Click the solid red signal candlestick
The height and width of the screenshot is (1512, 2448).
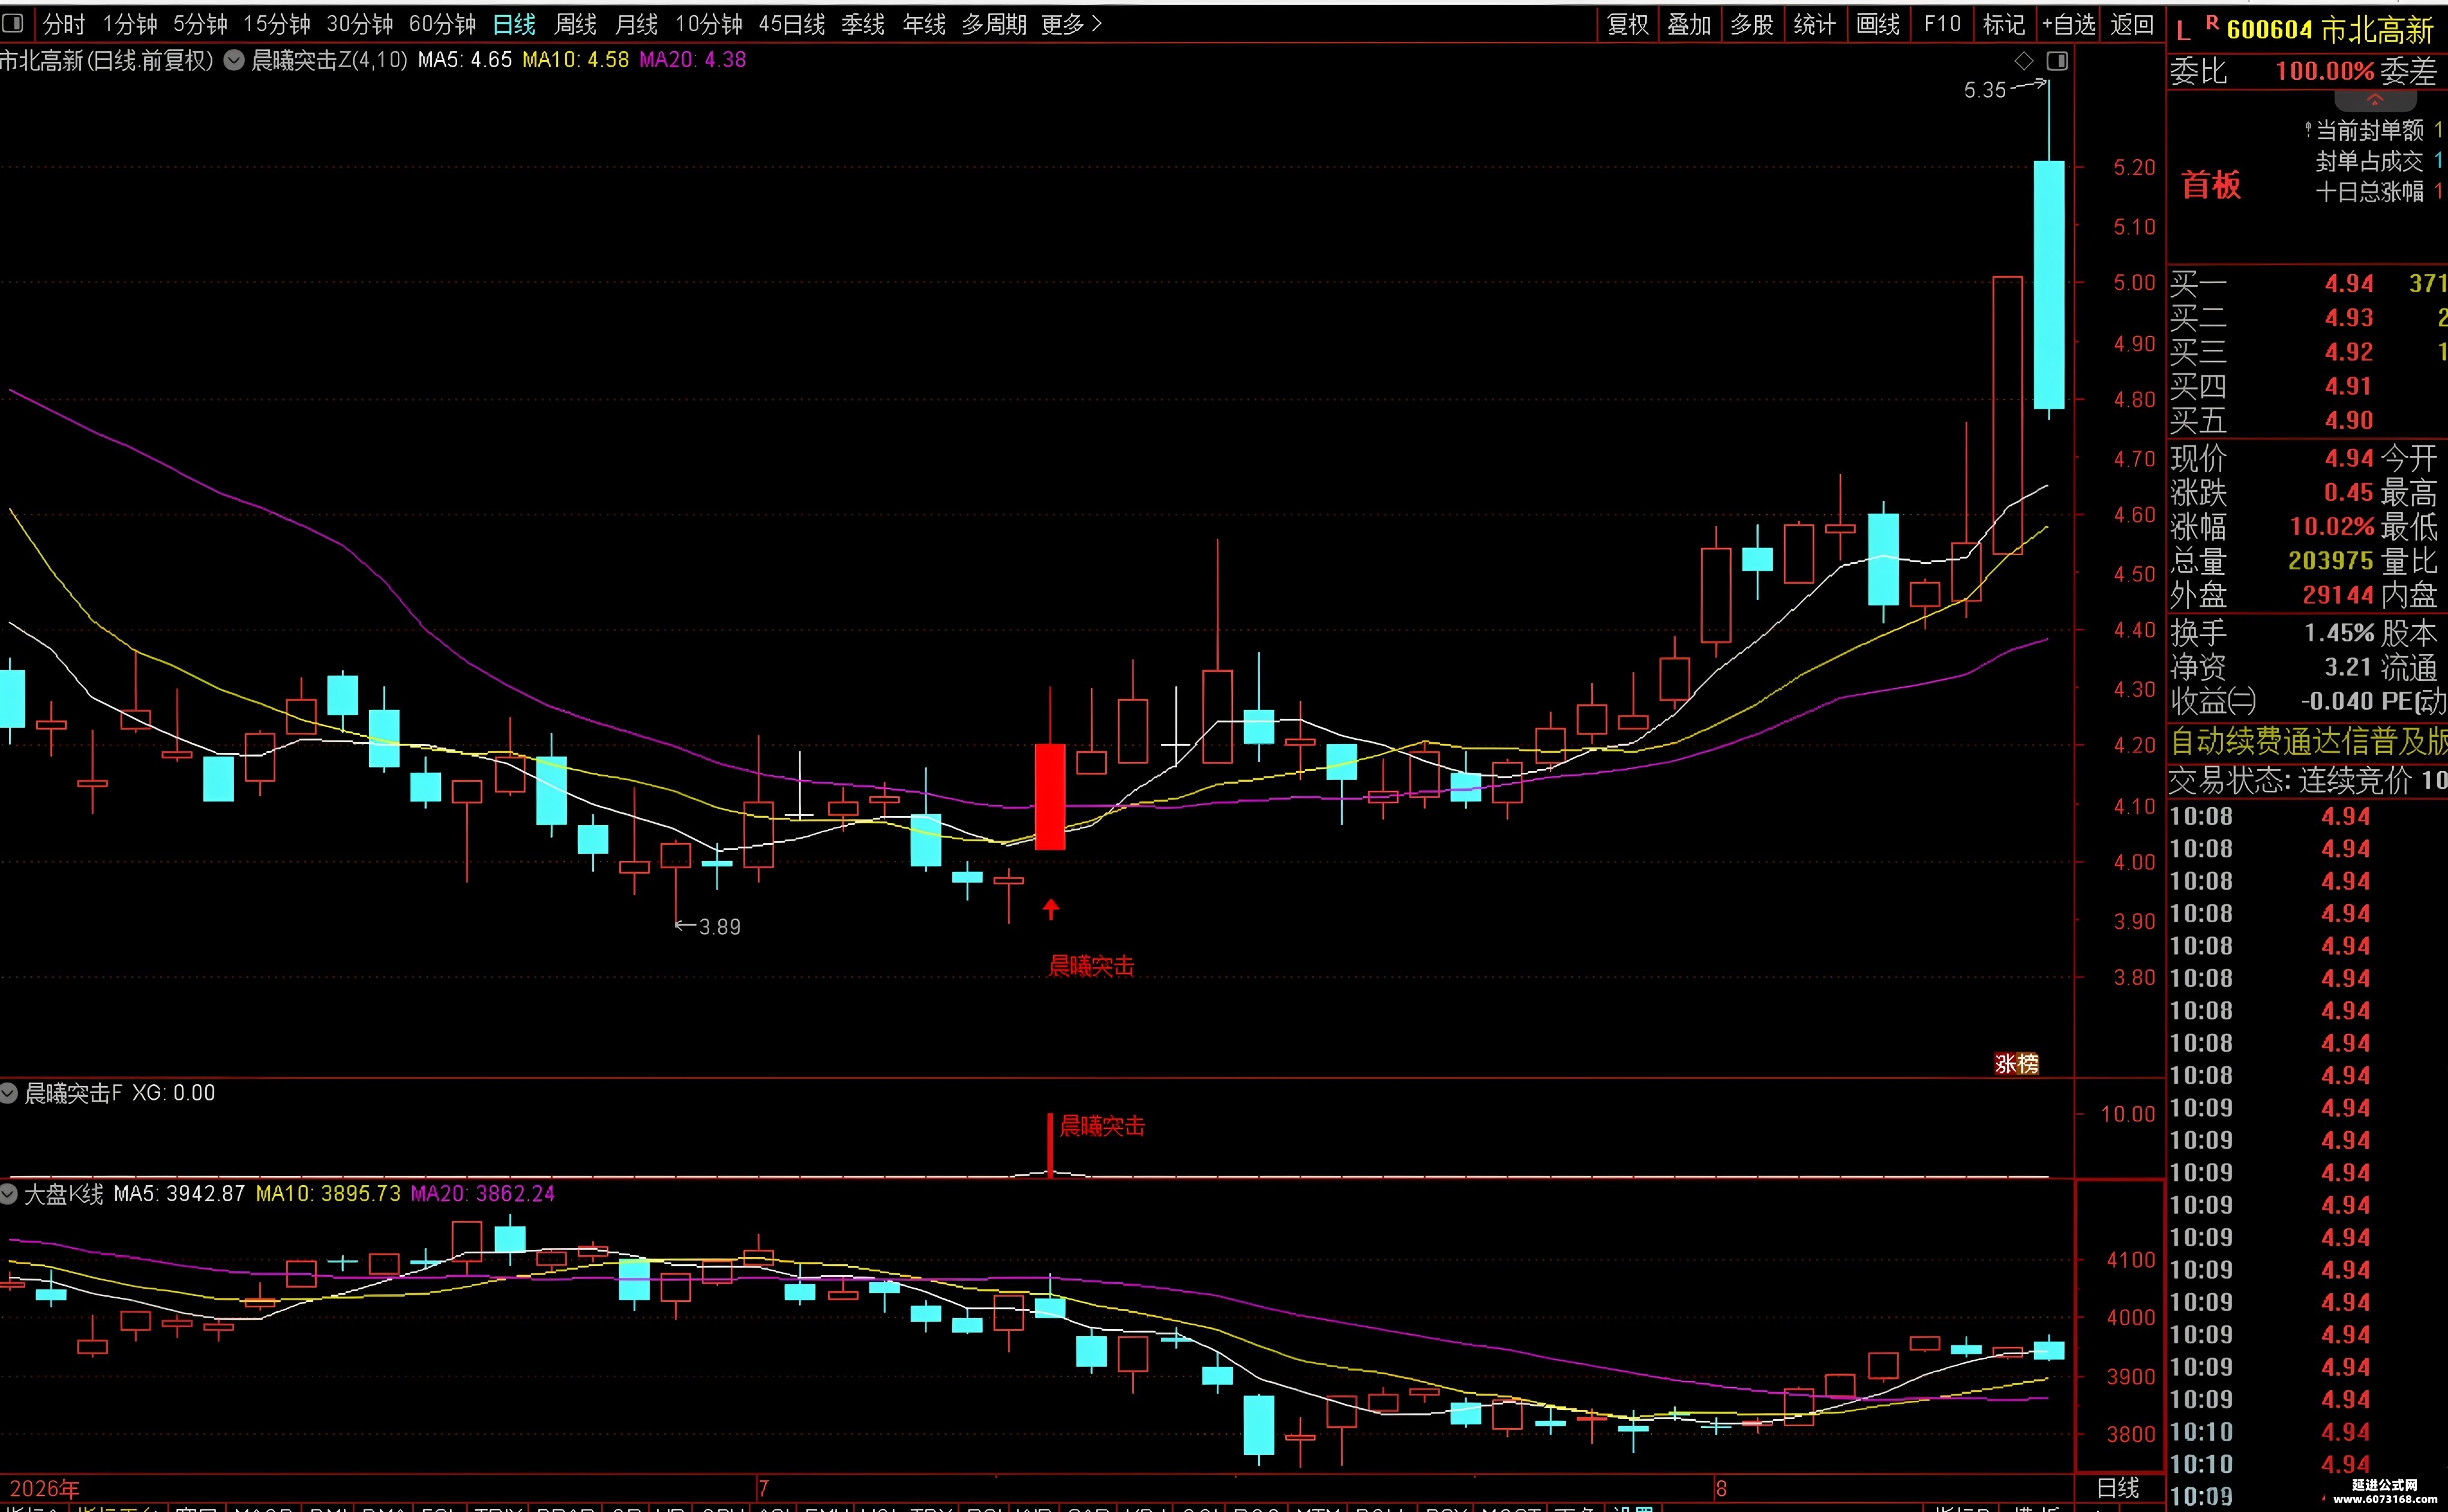[x=1050, y=797]
